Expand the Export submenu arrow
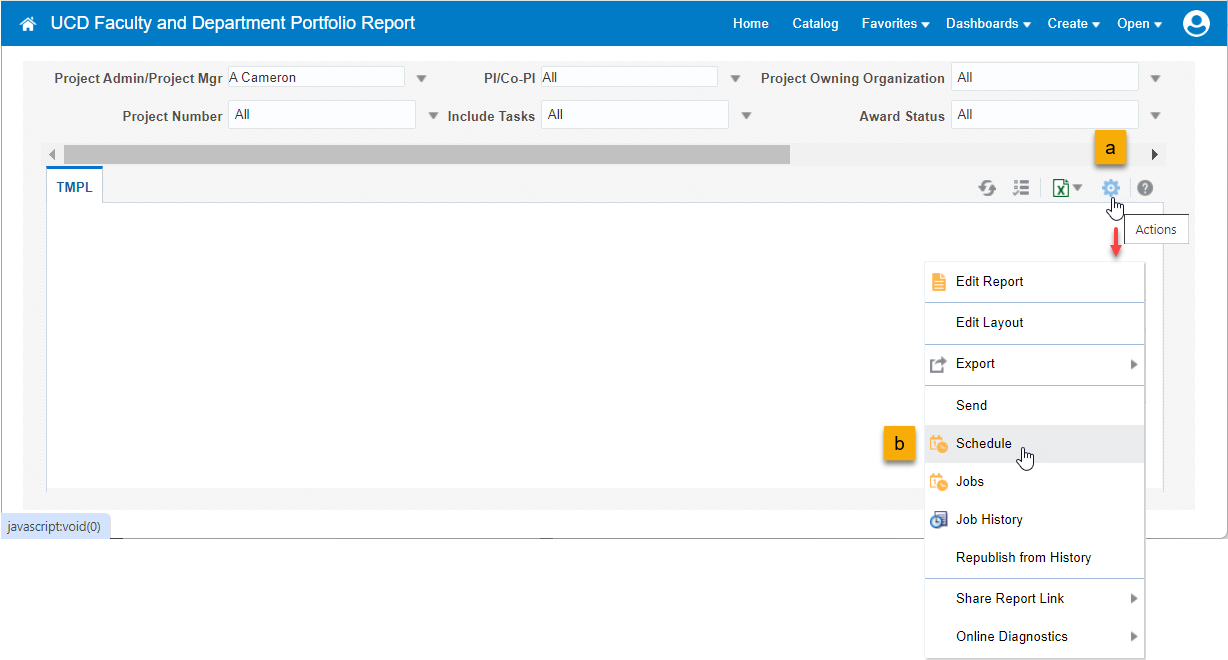1228x660 pixels. tap(1134, 365)
